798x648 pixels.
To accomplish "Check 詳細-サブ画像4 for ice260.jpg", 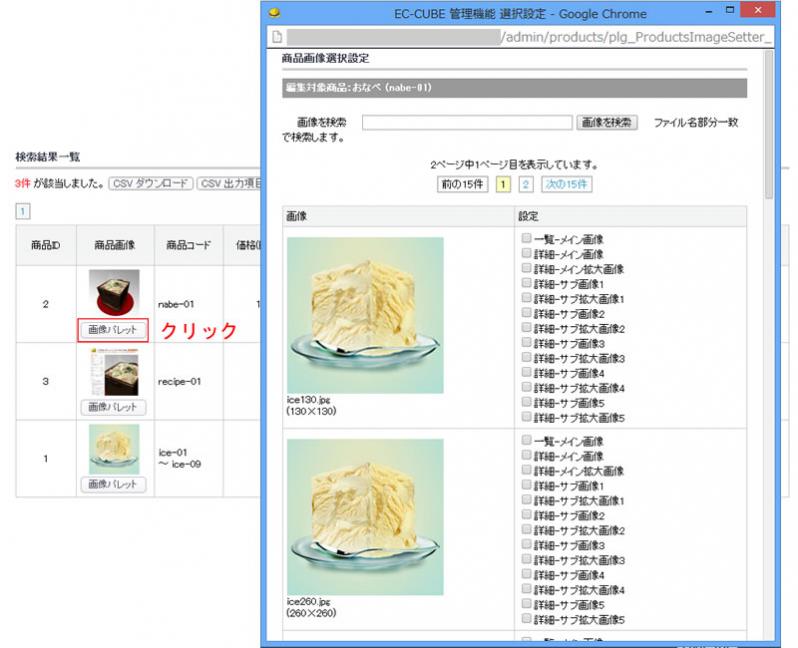I will coord(526,574).
